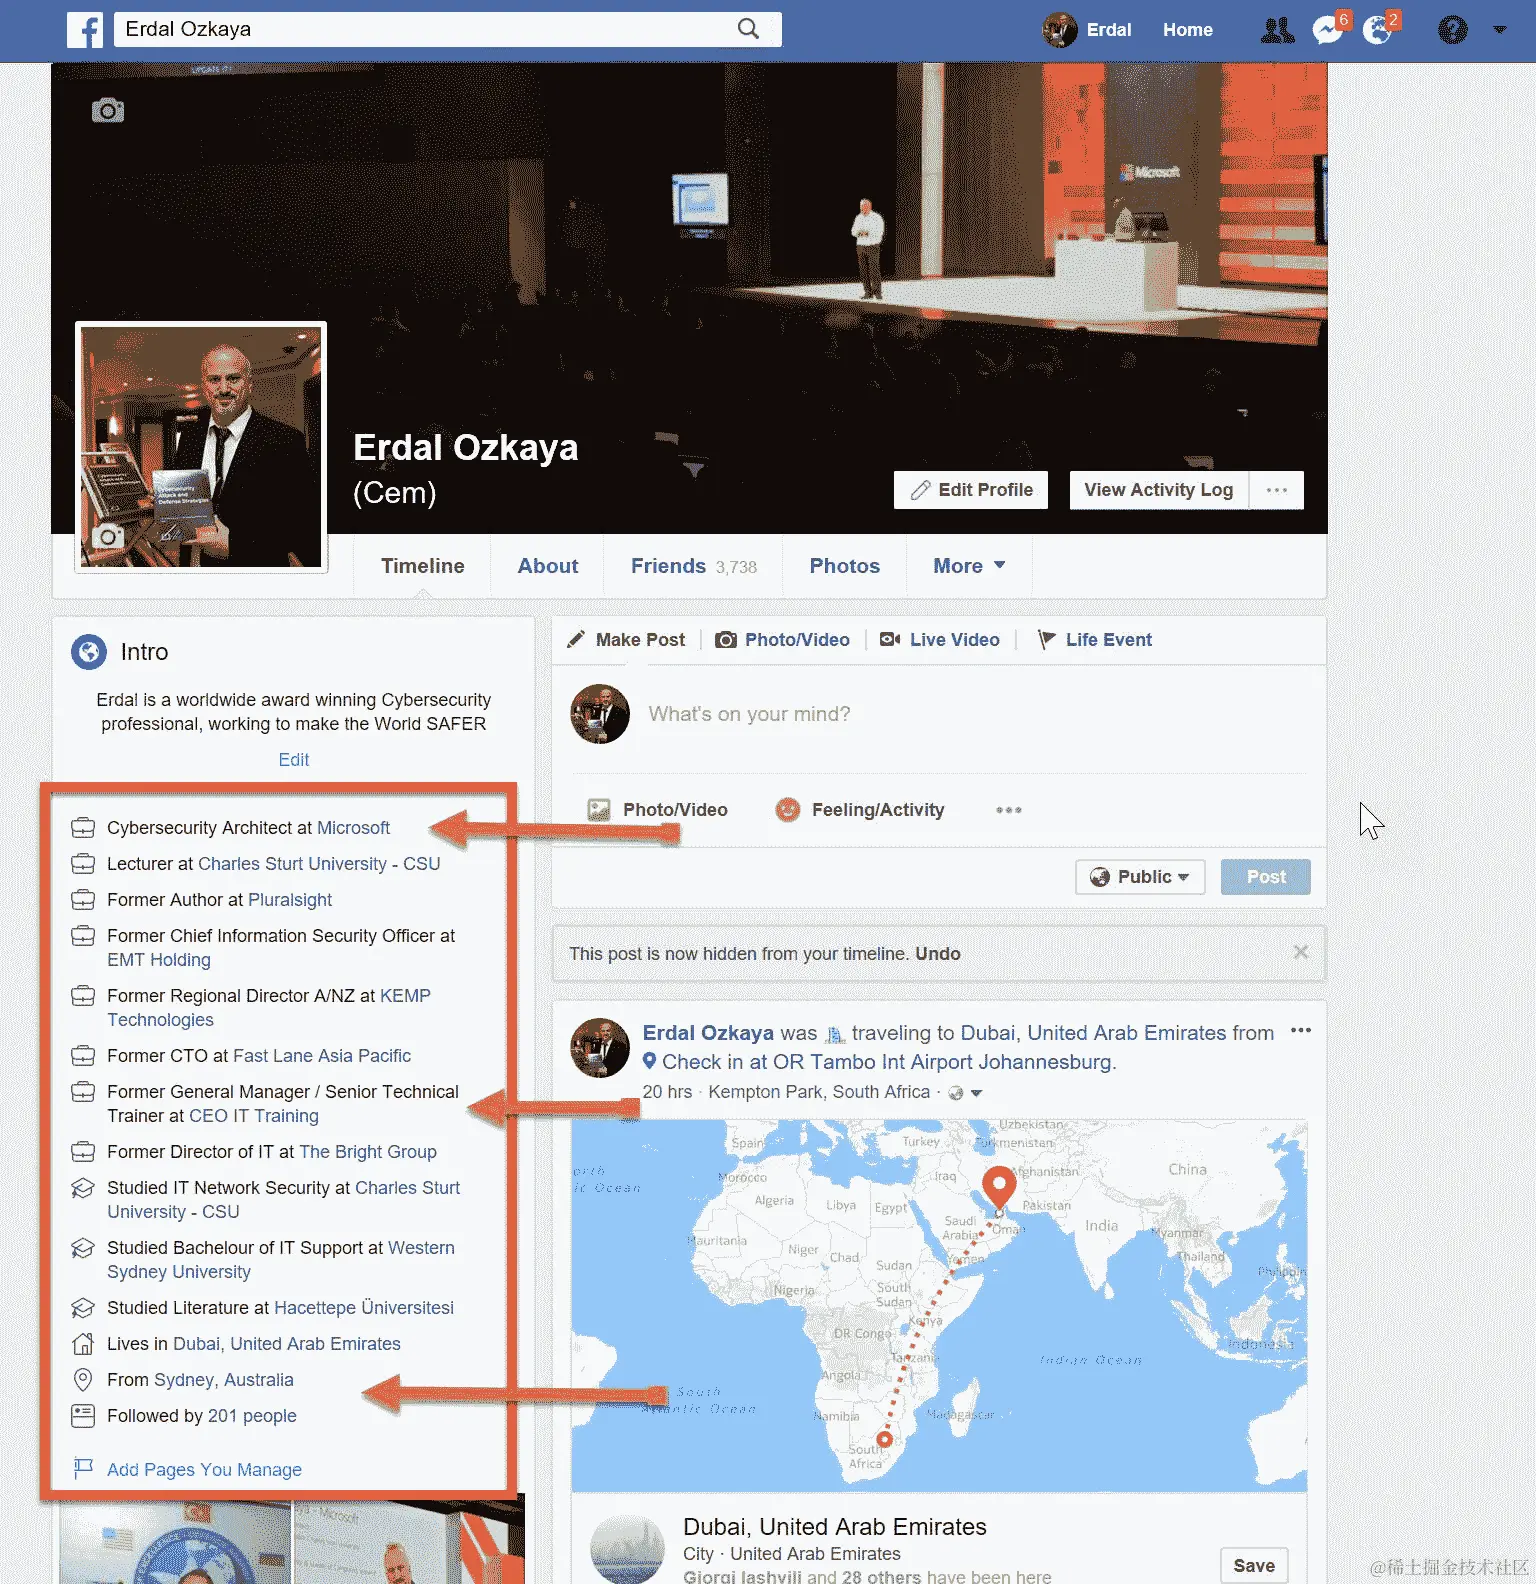
Task: Click Add Pages You Manage link
Action: point(204,1470)
